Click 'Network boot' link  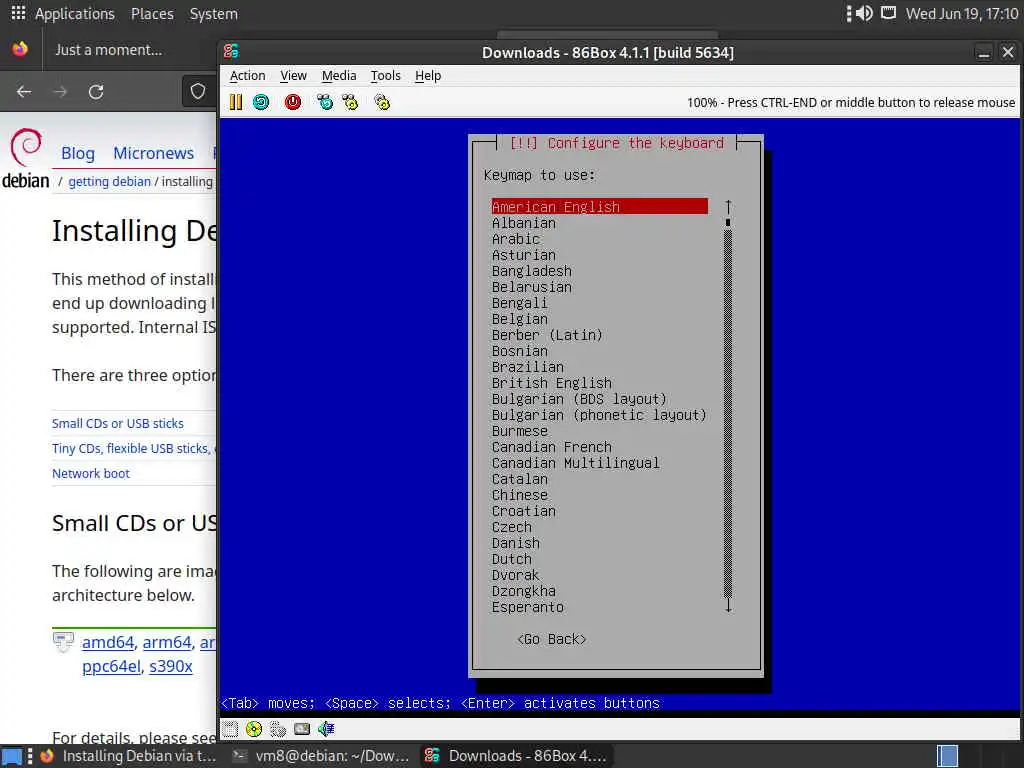pyautogui.click(x=91, y=473)
